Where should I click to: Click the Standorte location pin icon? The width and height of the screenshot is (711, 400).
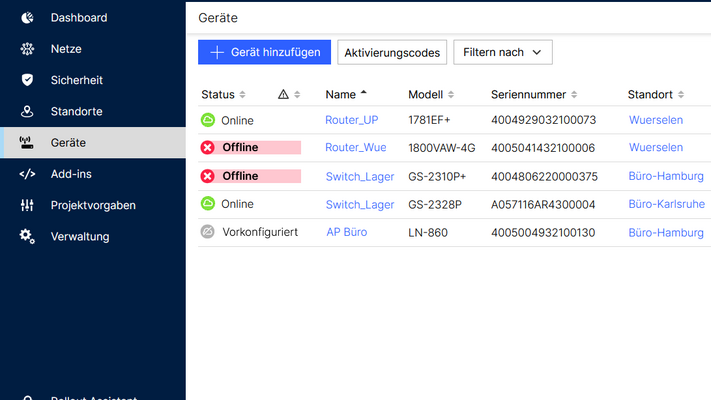click(27, 112)
